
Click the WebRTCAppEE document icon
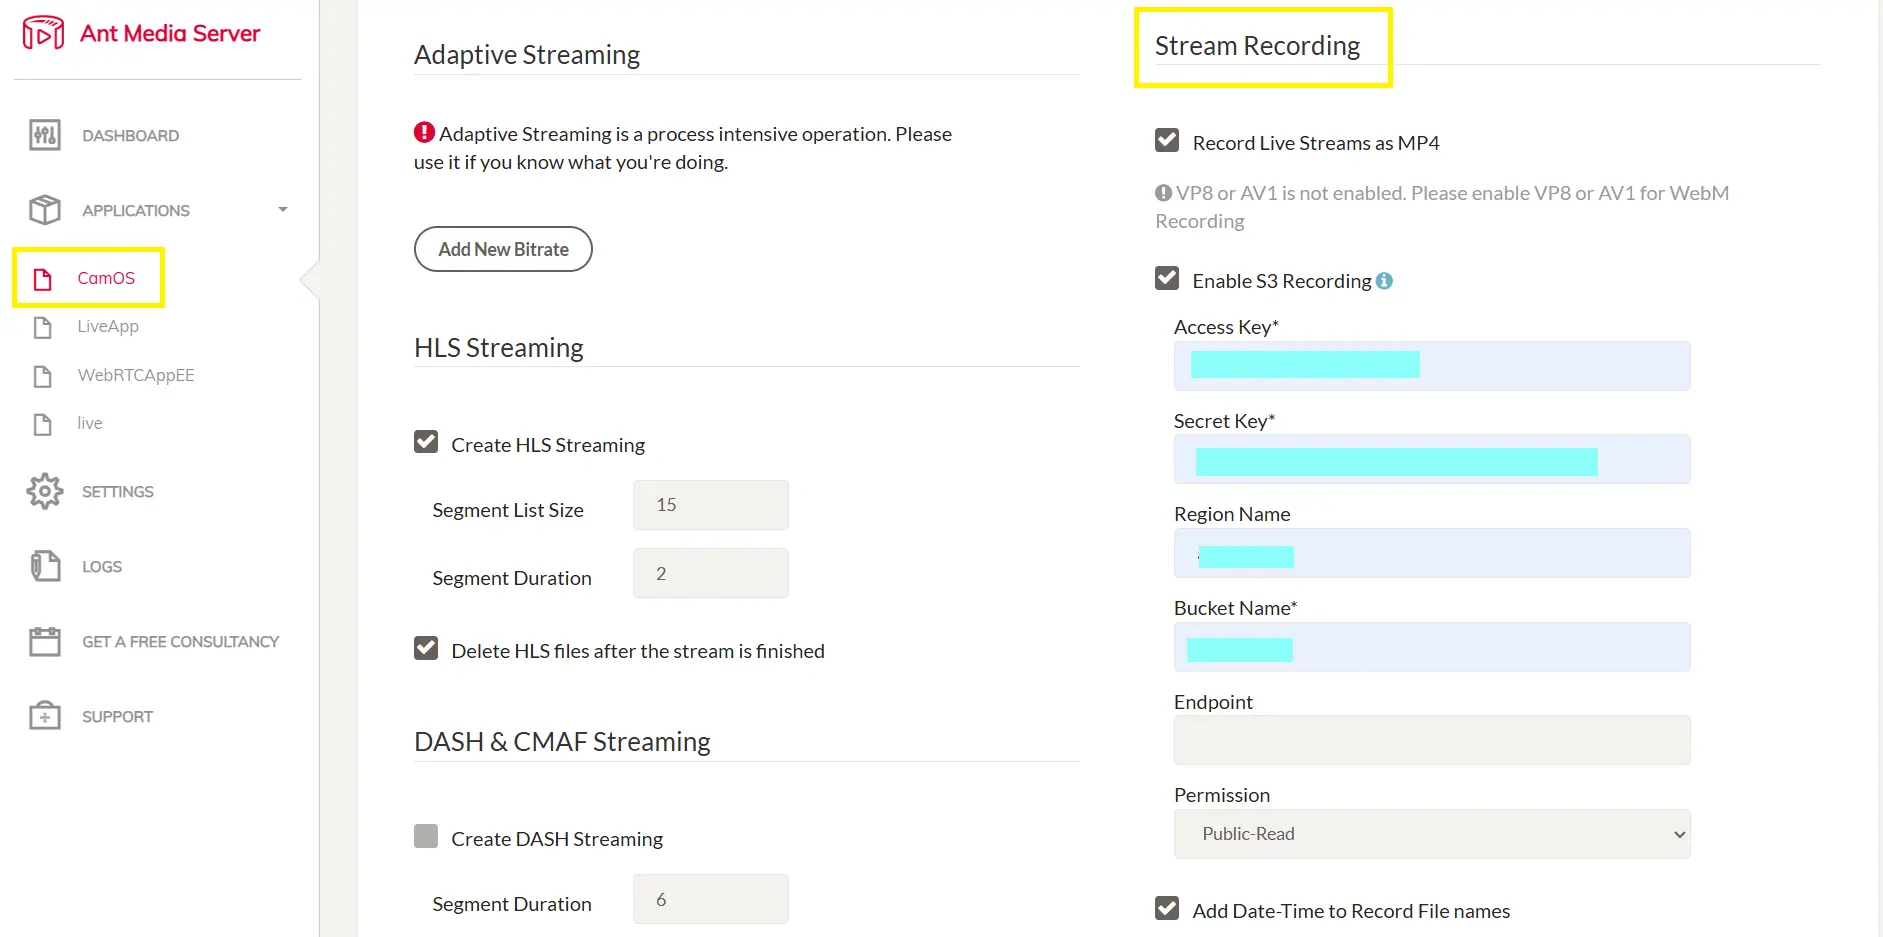tap(42, 376)
